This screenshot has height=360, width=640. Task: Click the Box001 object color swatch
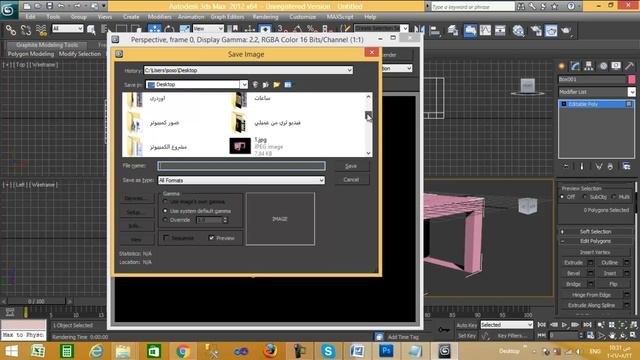631,79
